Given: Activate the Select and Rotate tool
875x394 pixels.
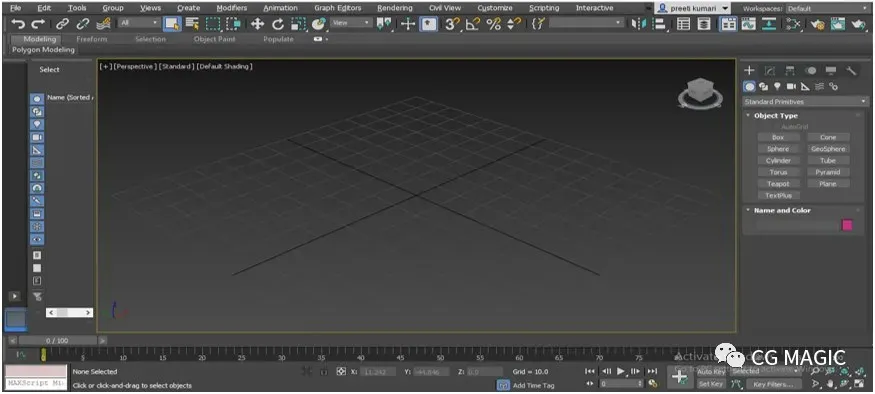Looking at the screenshot, I should [277, 24].
